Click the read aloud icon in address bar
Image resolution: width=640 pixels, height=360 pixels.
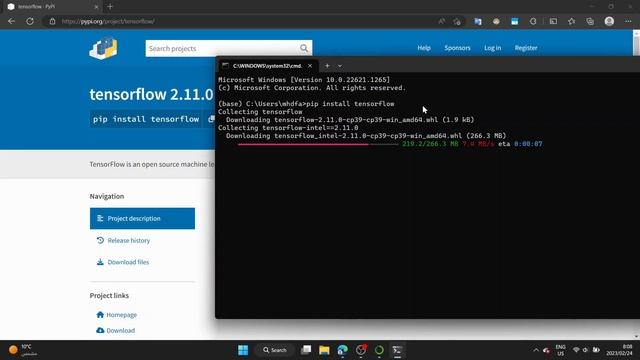tap(442, 21)
